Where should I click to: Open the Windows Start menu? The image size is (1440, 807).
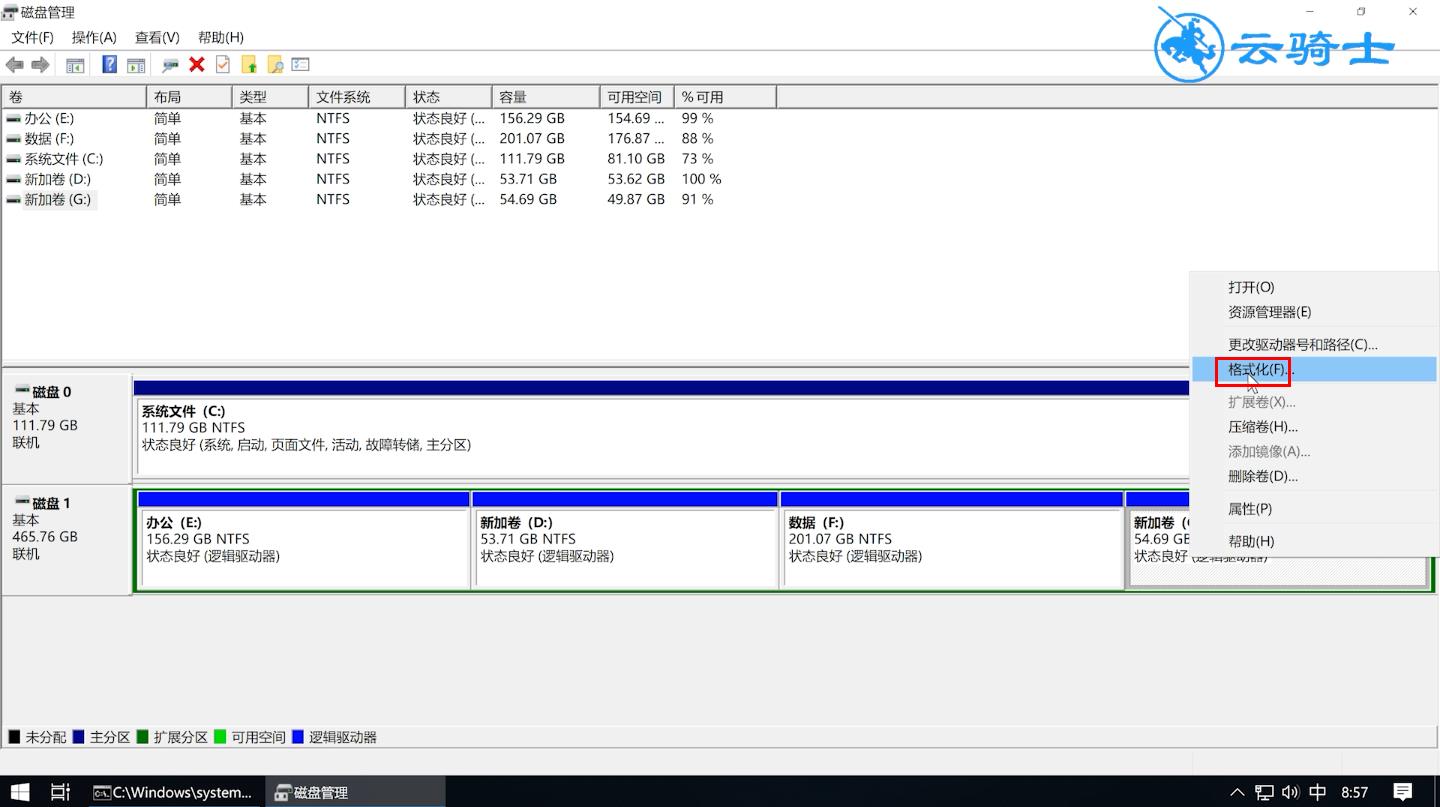point(20,792)
